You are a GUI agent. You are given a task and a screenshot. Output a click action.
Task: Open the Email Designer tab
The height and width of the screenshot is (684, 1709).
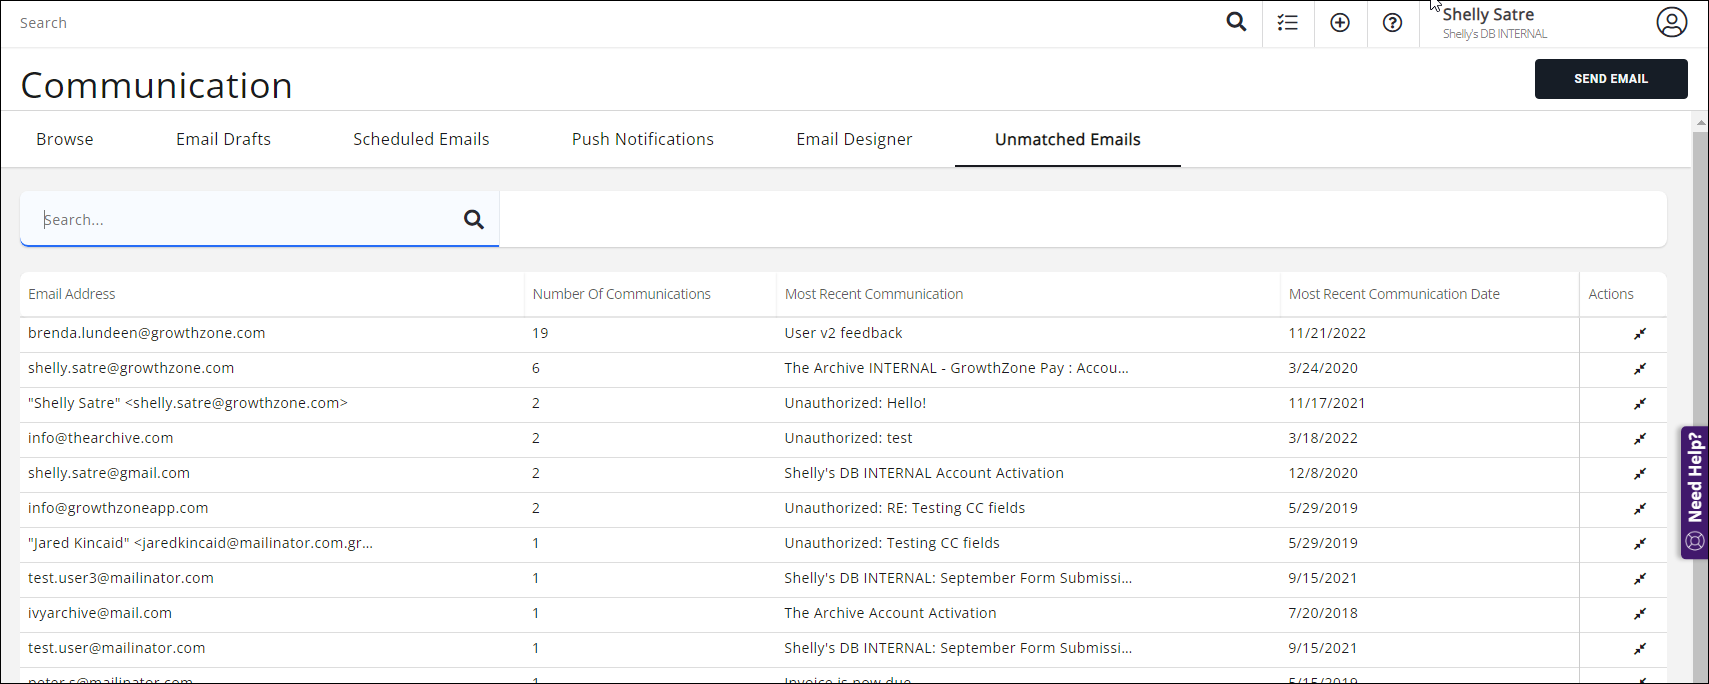point(854,139)
